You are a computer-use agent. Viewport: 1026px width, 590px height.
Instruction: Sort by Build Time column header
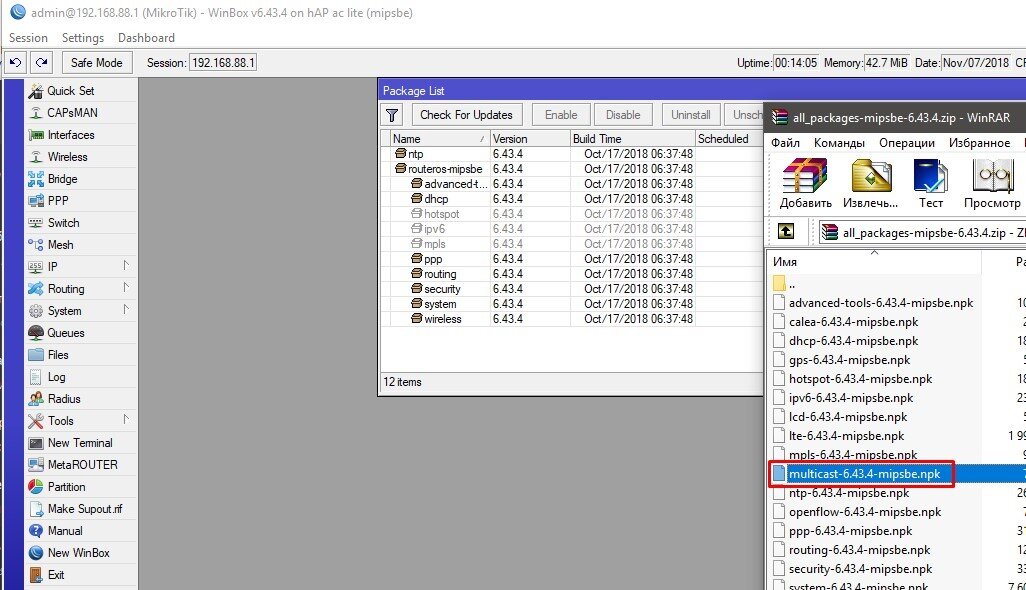[632, 139]
